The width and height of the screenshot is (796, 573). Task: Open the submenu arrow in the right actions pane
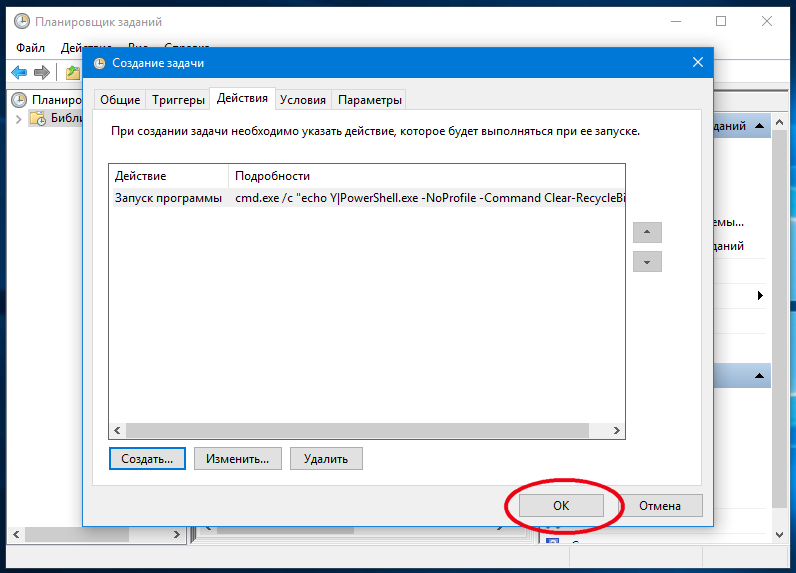coord(760,296)
